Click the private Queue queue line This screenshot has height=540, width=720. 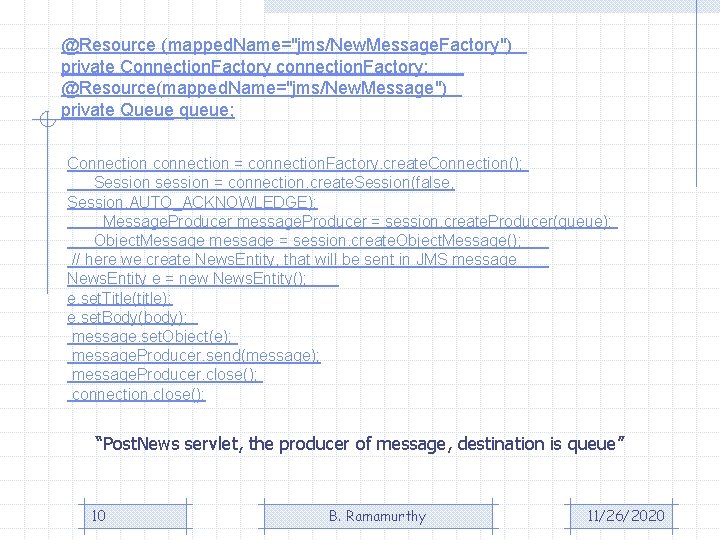(x=148, y=110)
